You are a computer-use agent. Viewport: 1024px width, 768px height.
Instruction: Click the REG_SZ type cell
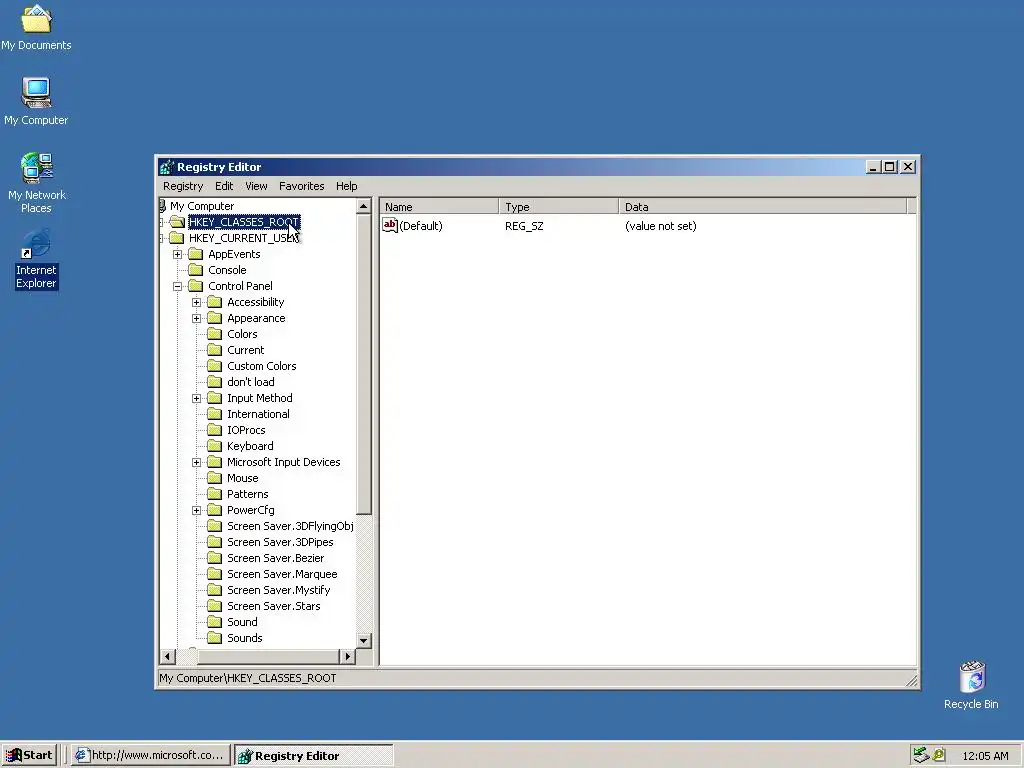coord(524,226)
